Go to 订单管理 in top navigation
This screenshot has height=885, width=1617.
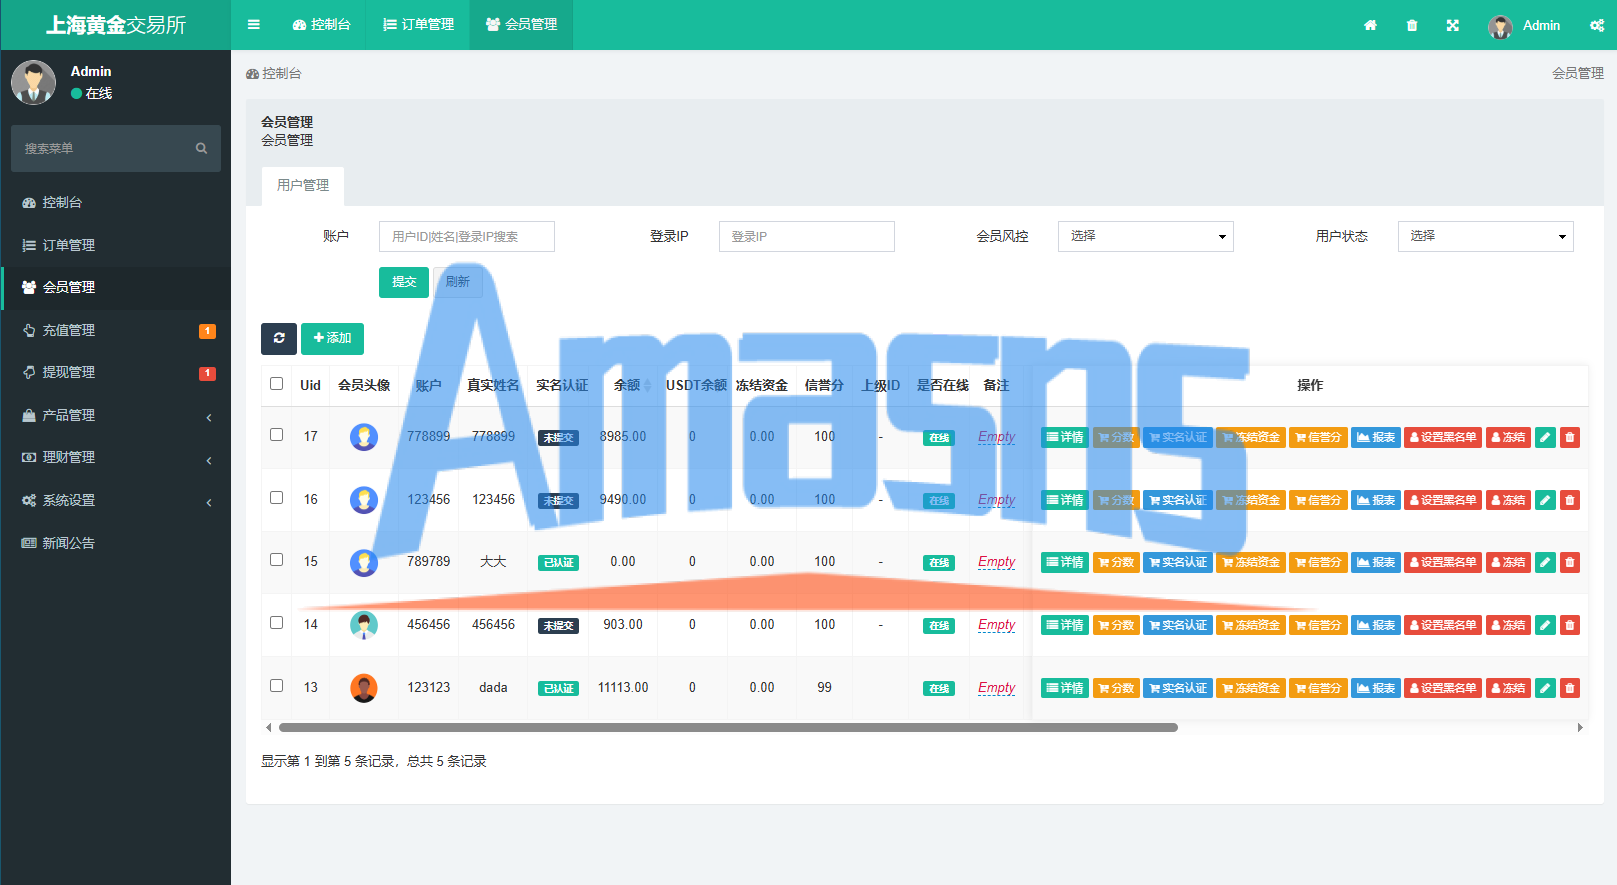click(419, 25)
